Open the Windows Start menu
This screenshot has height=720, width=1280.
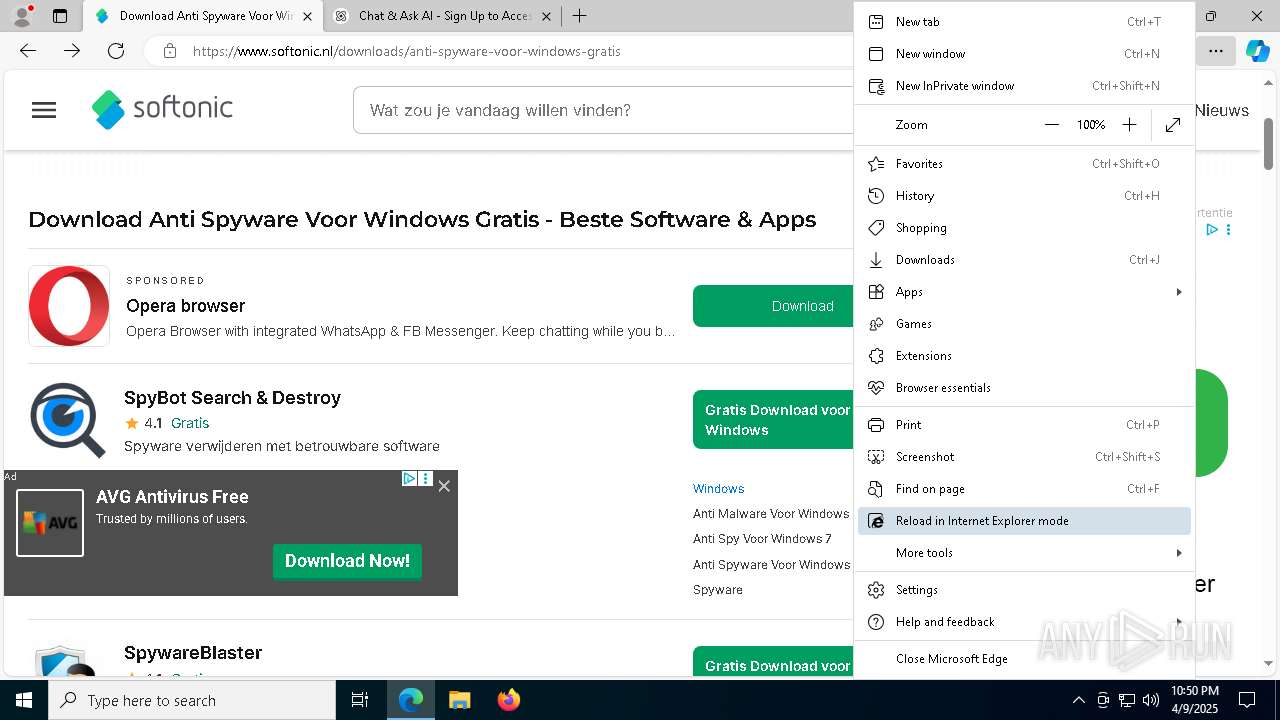(24, 700)
